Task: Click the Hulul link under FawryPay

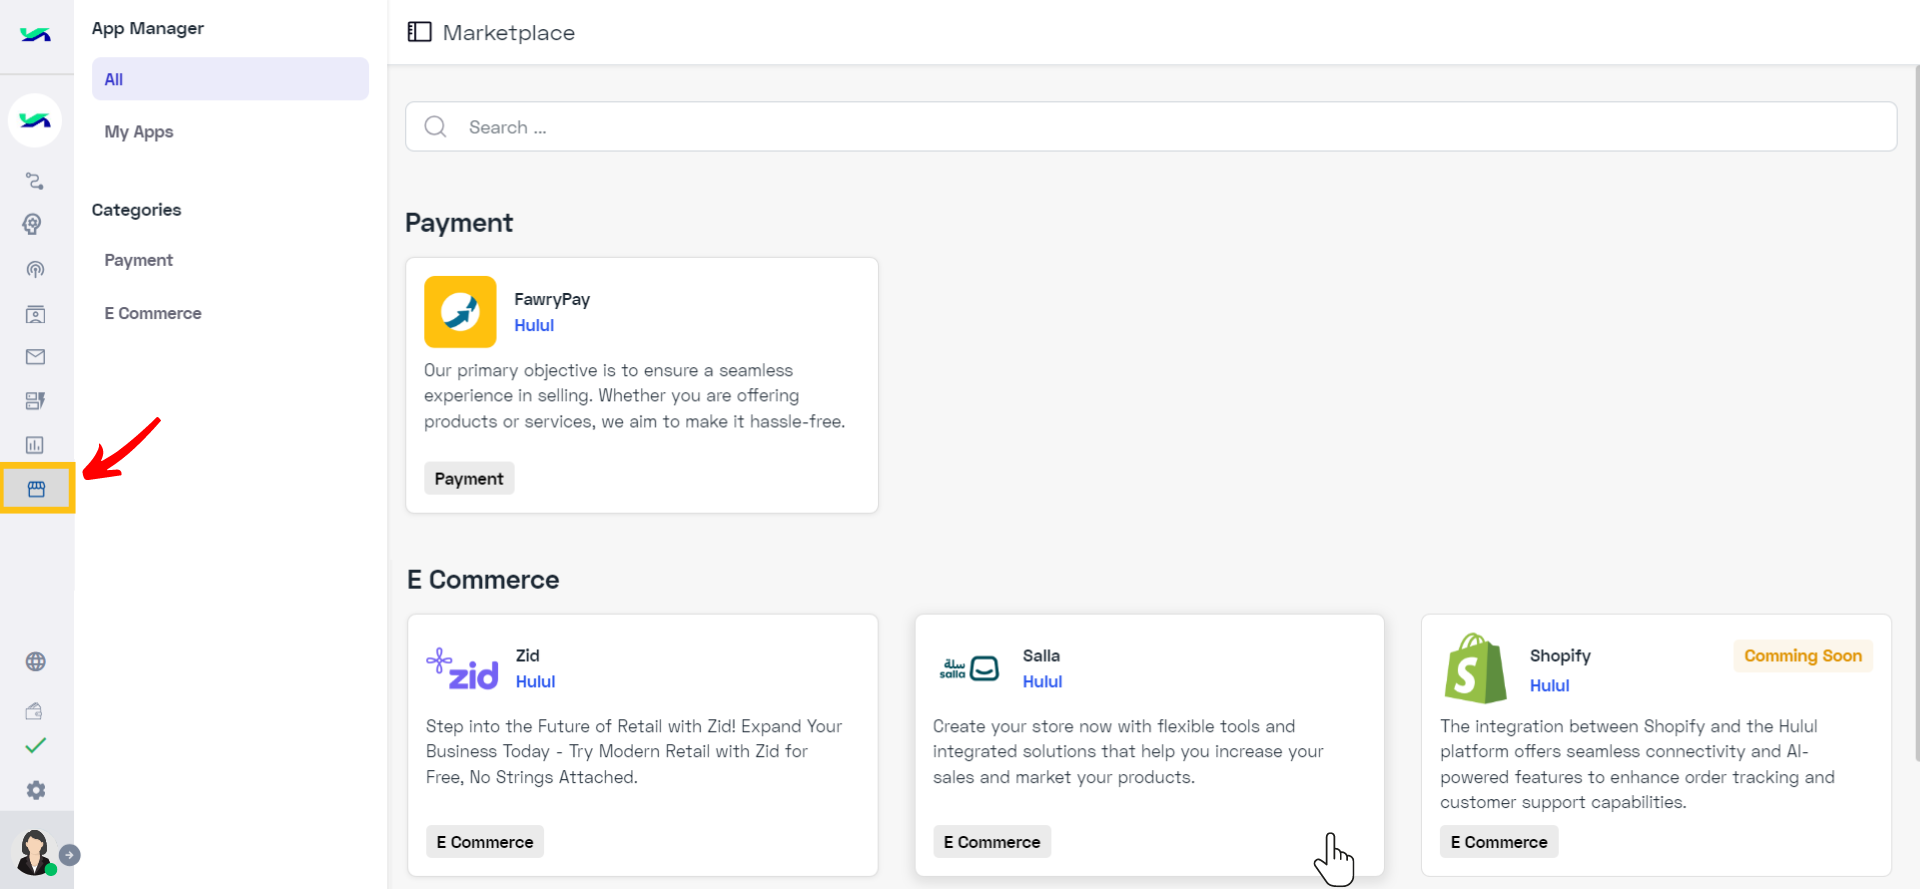Action: click(534, 325)
